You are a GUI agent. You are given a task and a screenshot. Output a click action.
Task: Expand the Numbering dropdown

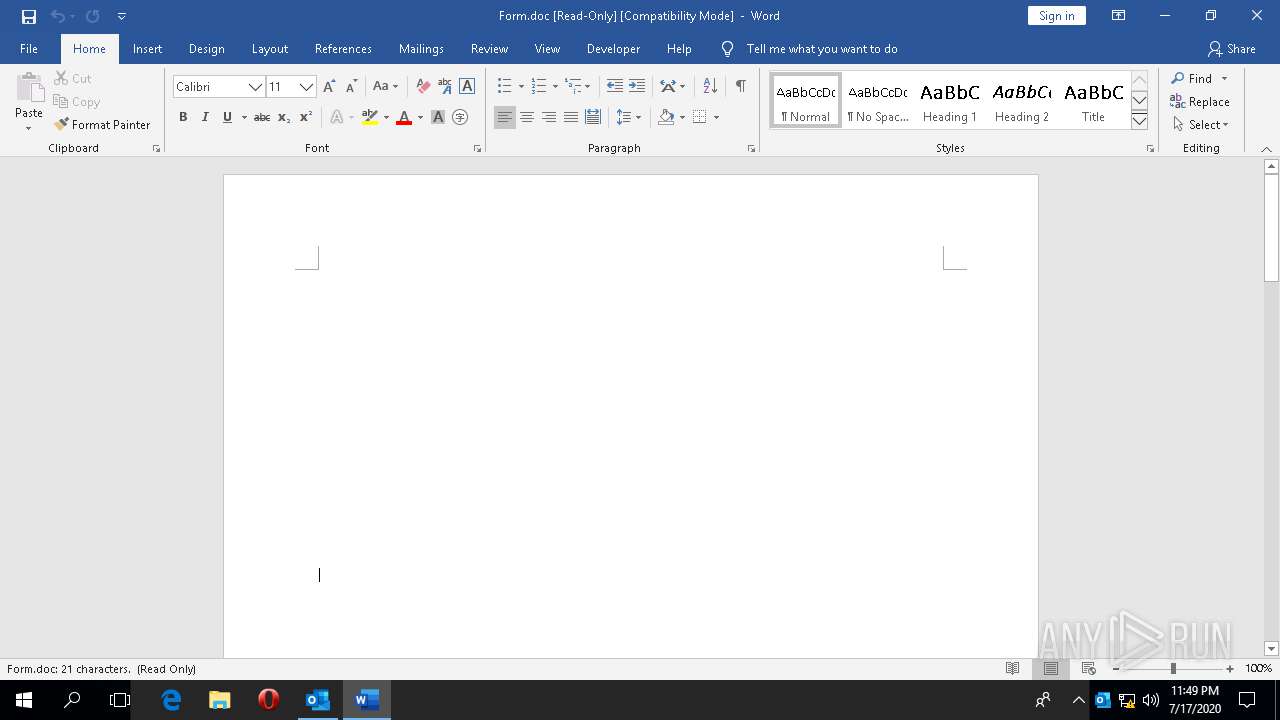coord(555,86)
